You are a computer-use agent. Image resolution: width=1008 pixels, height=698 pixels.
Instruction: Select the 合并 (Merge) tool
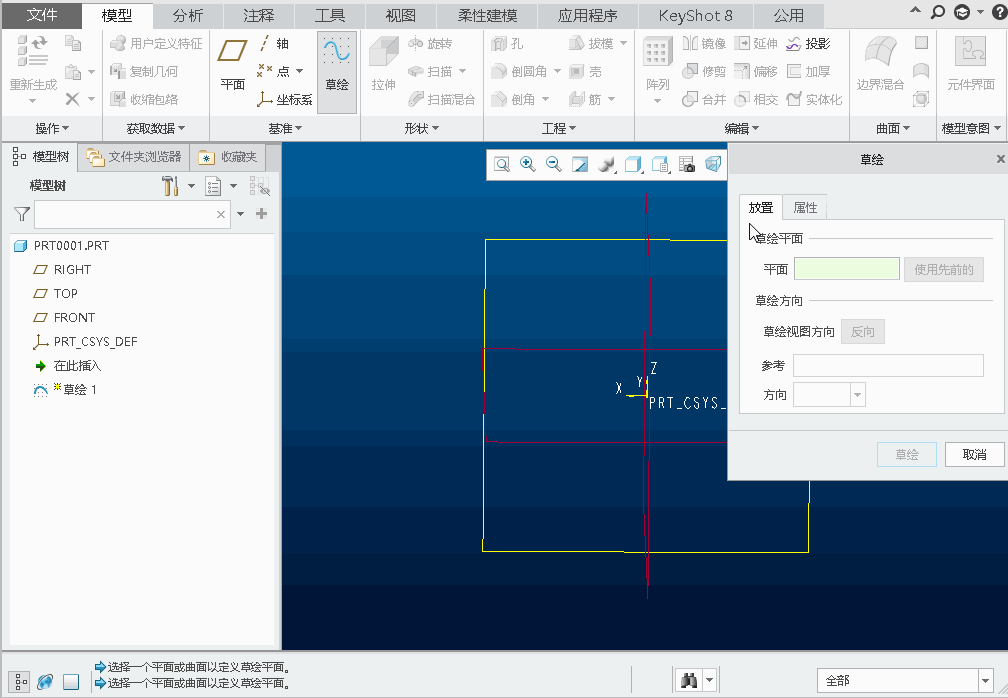[703, 99]
